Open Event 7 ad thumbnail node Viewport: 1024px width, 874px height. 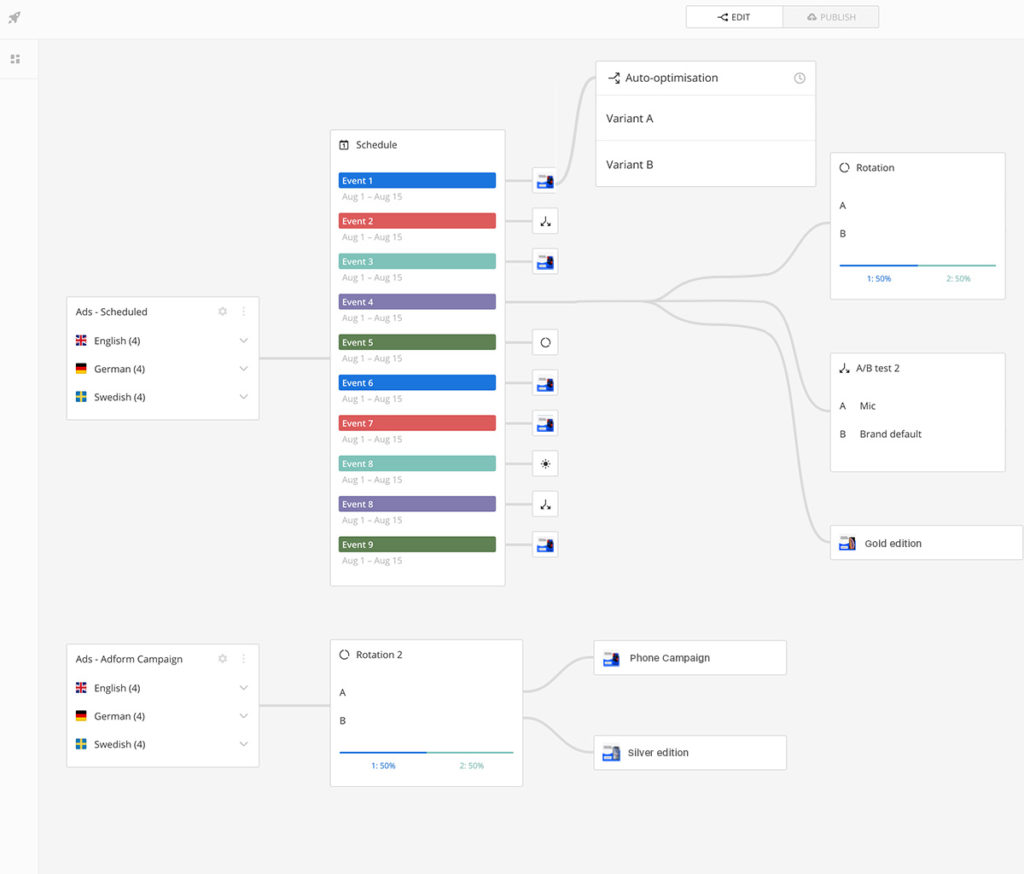(x=545, y=424)
